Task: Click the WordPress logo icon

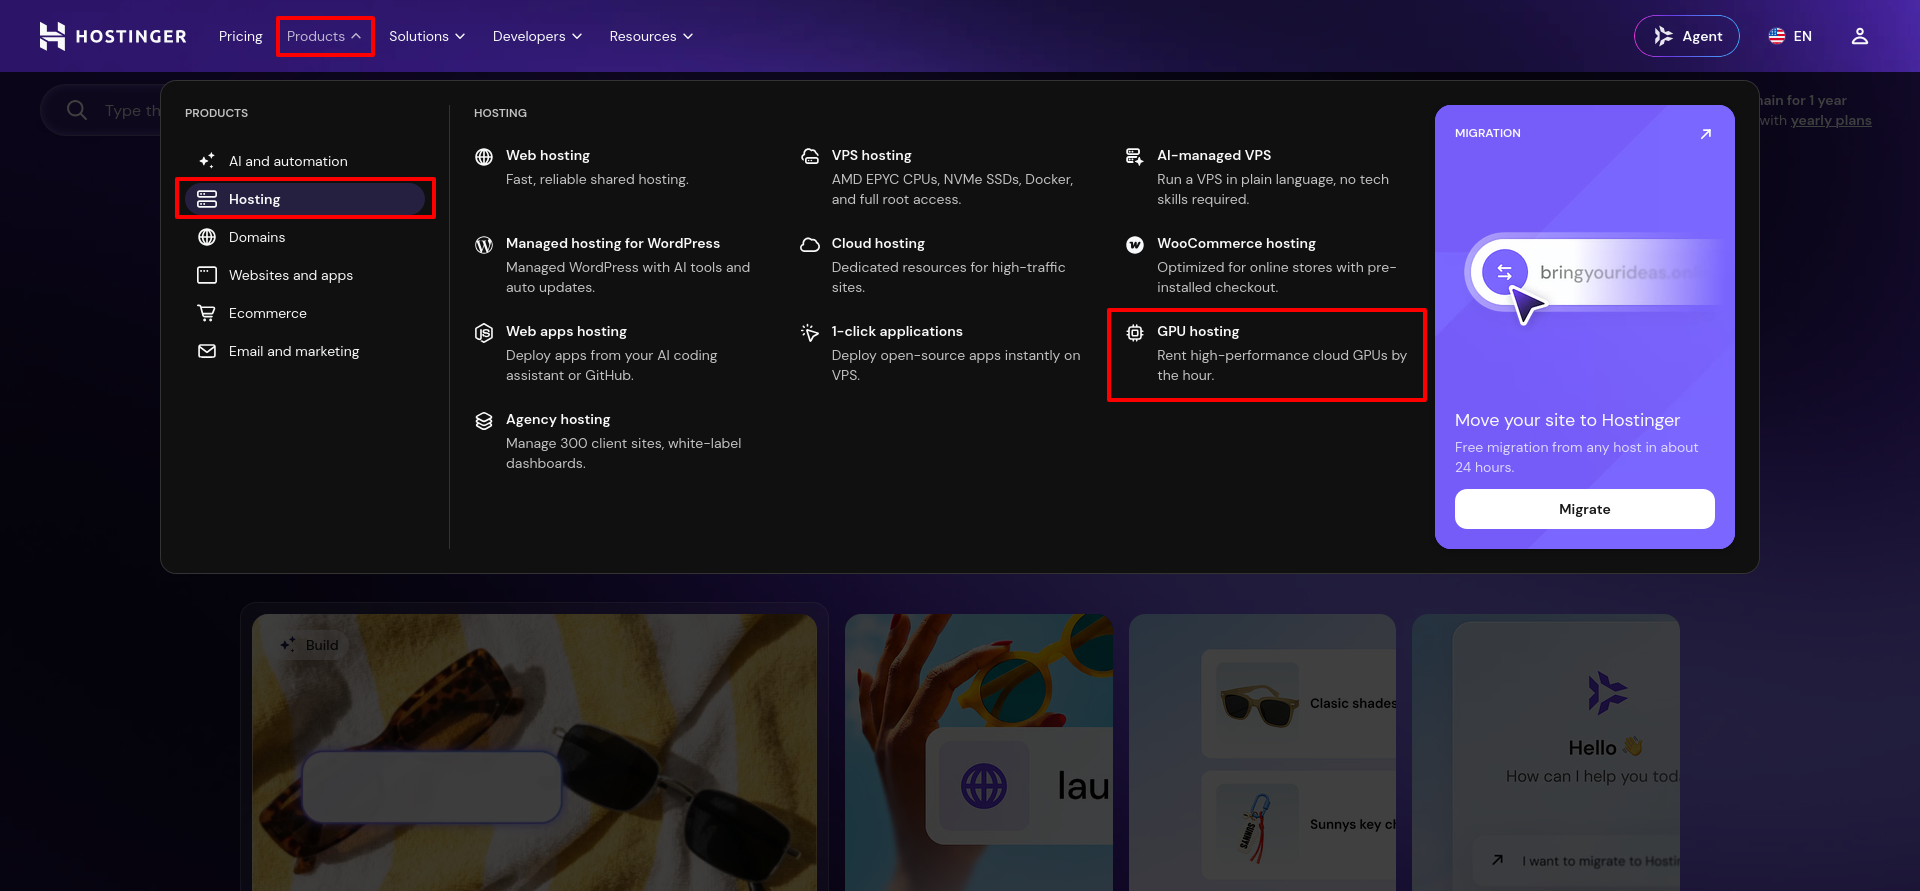Action: 484,245
